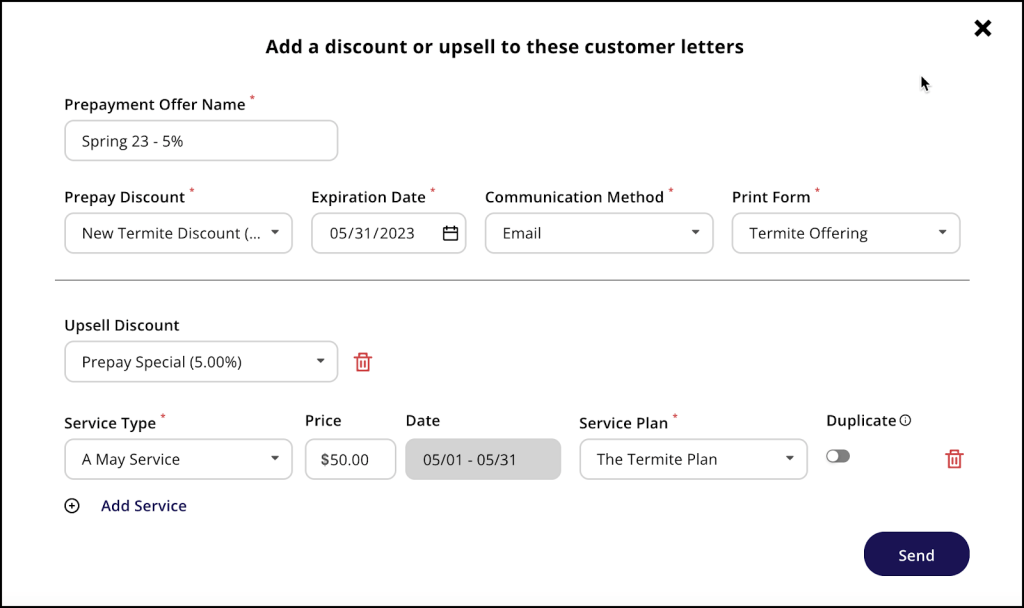The height and width of the screenshot is (608, 1024).
Task: Open the Print Form Termite Offering dropdown
Action: click(x=845, y=233)
